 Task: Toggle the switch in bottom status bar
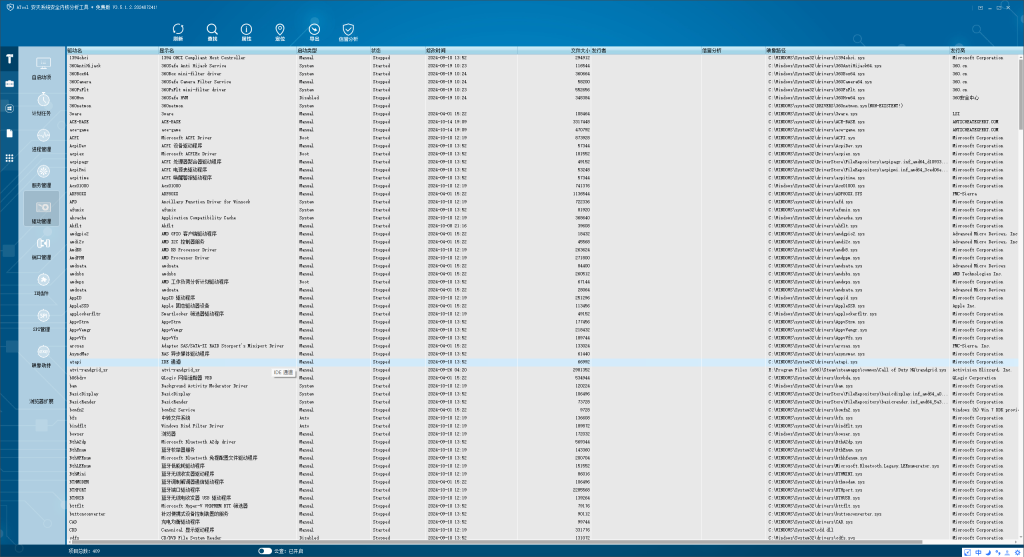[264, 550]
